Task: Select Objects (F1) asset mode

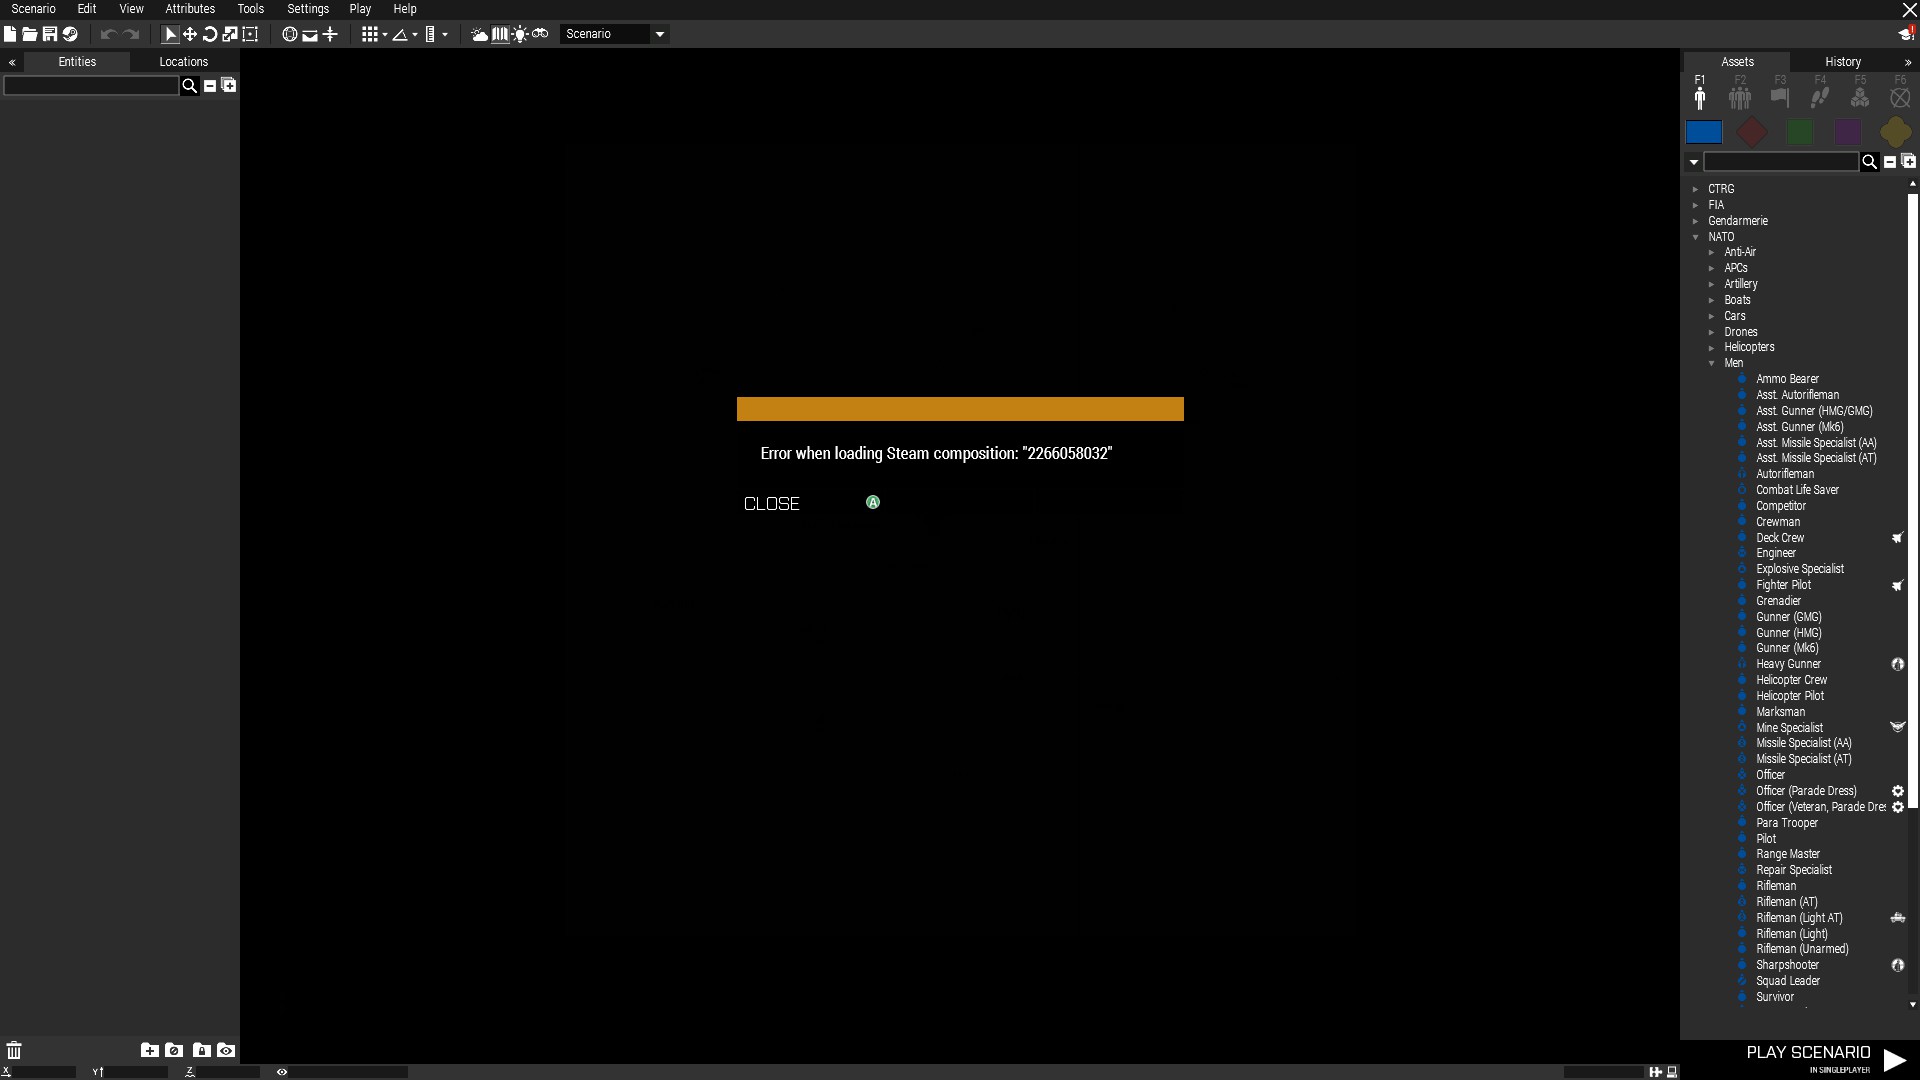Action: [x=1700, y=93]
